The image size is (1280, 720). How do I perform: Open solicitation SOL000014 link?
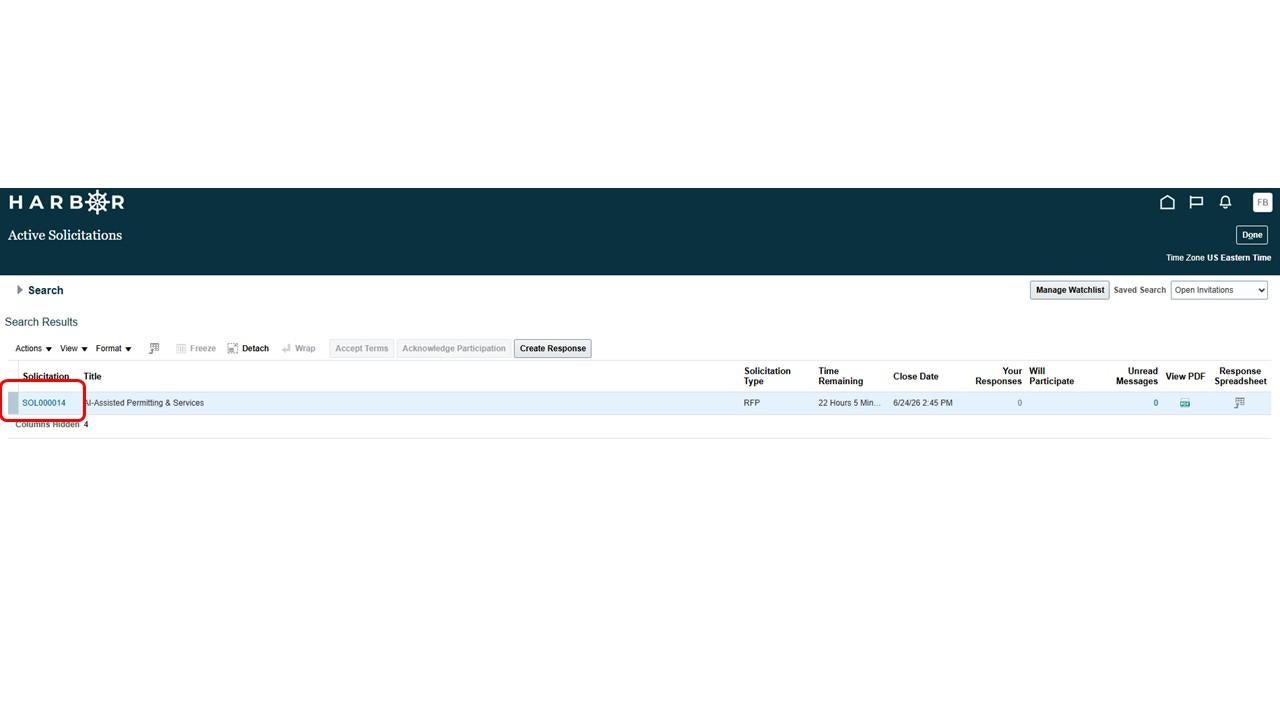(x=44, y=403)
